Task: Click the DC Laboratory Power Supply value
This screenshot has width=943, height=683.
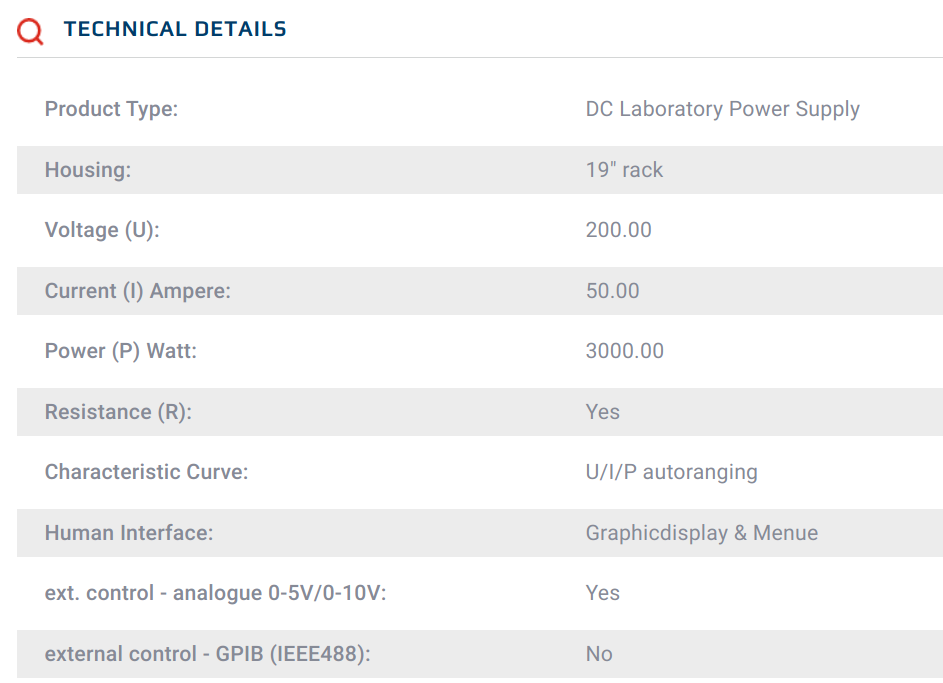Action: point(722,109)
